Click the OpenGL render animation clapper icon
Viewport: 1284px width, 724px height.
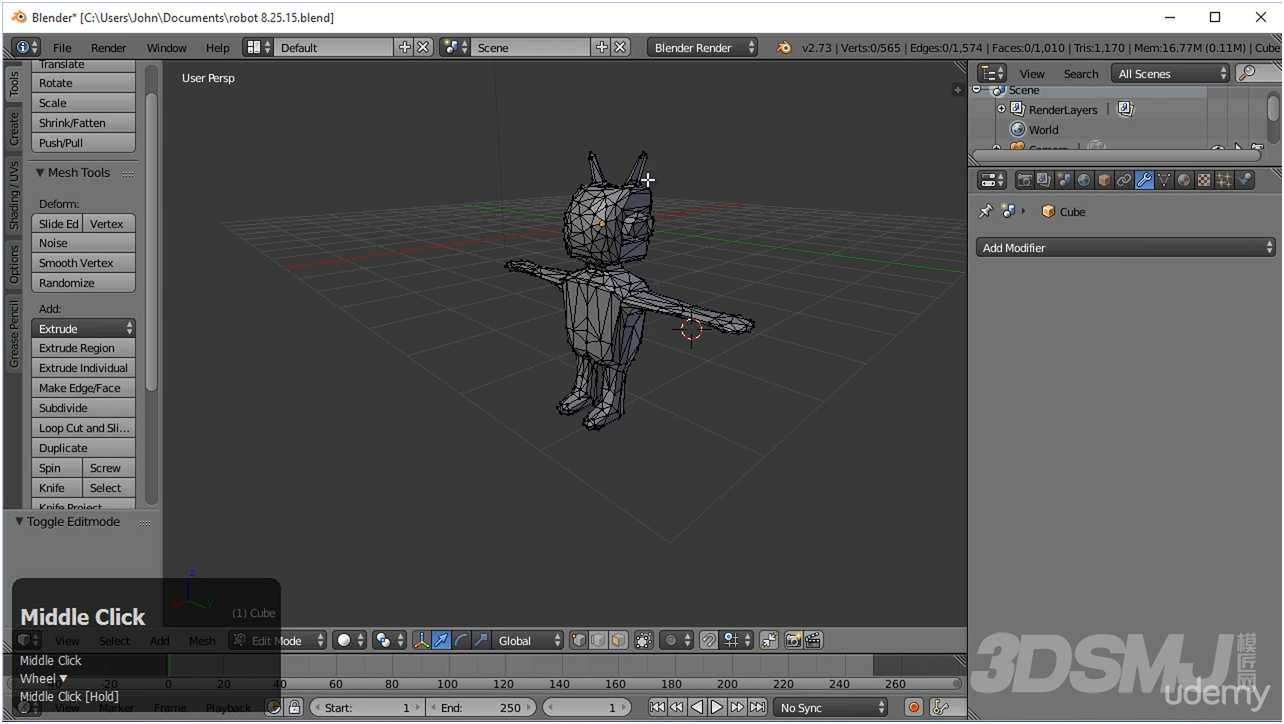(x=813, y=640)
